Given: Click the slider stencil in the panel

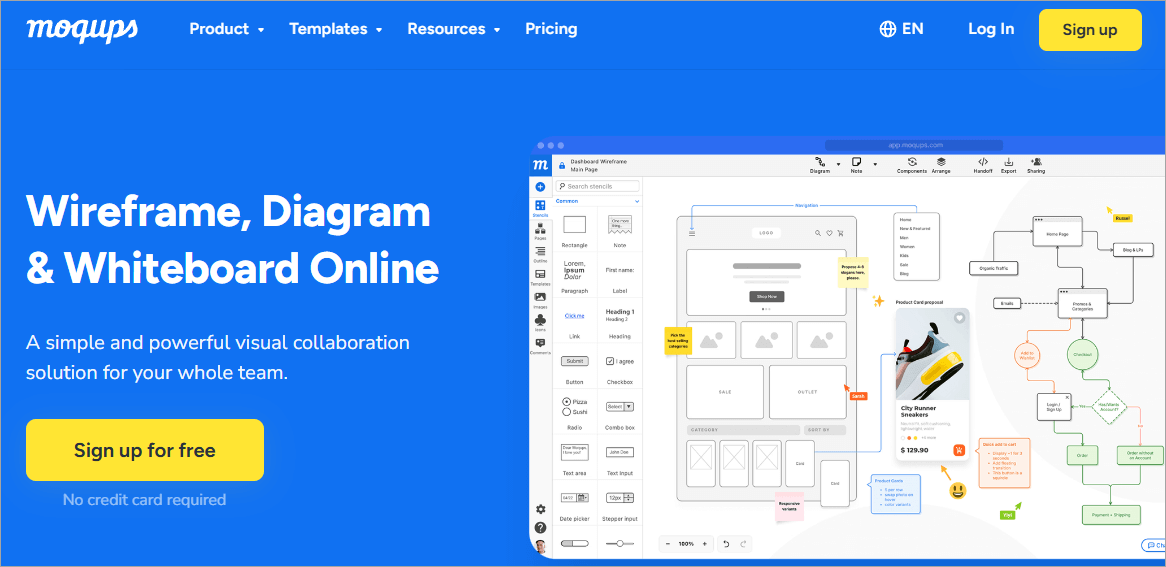Looking at the screenshot, I should tap(620, 543).
